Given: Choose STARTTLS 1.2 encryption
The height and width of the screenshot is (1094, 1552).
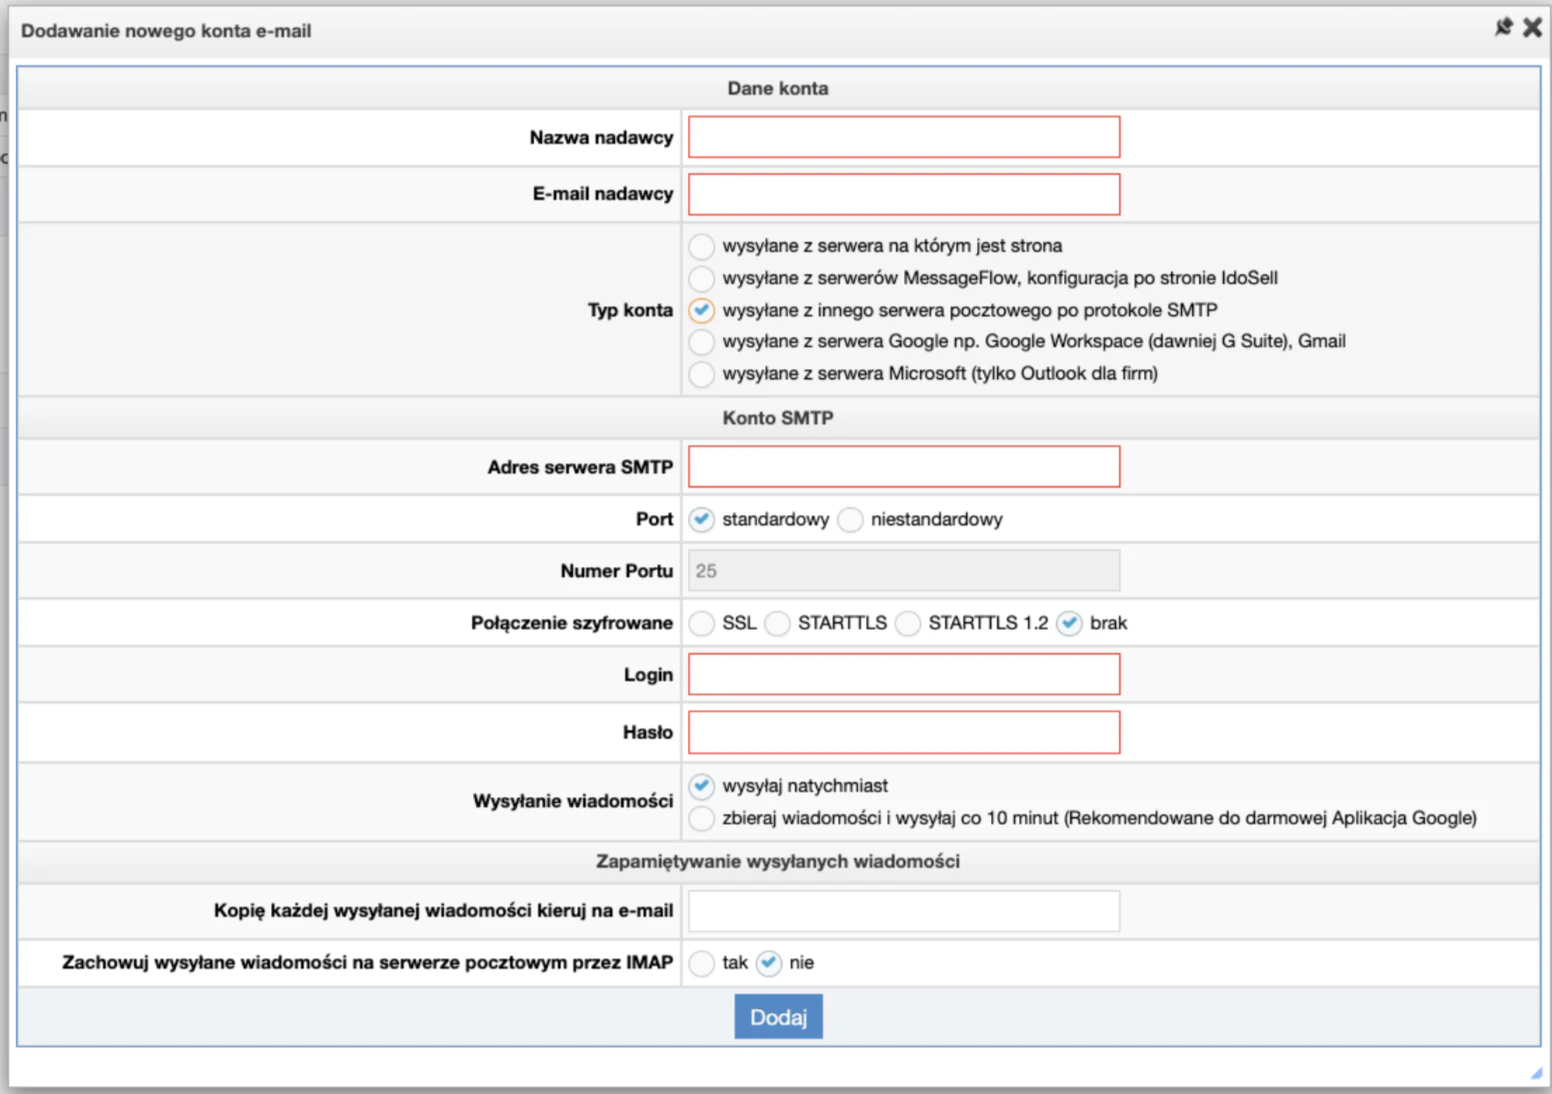Looking at the screenshot, I should tap(908, 624).
